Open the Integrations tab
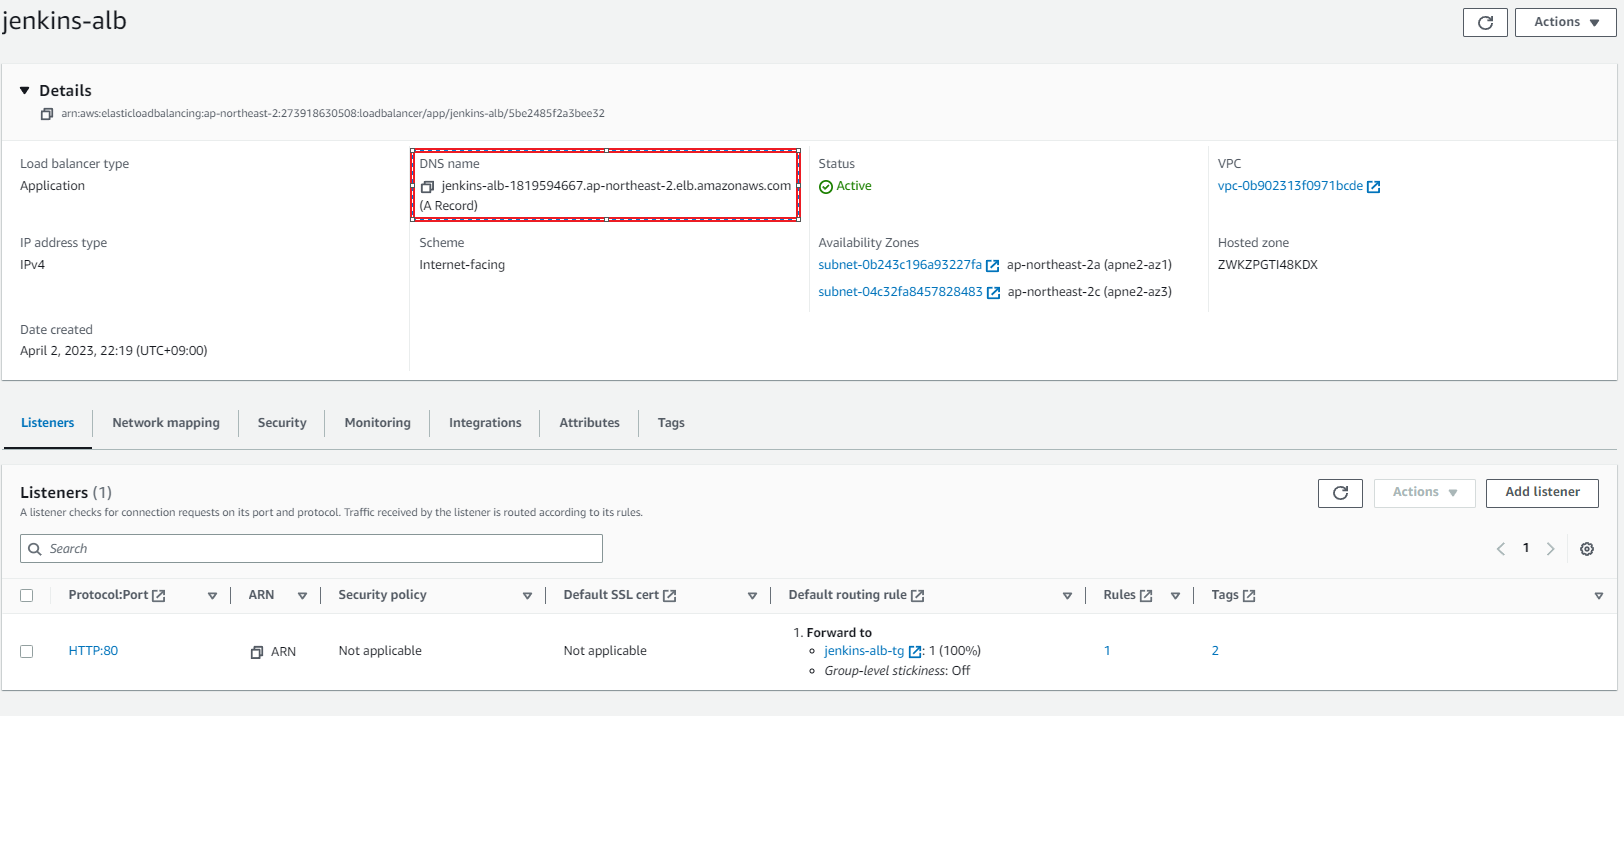1624x844 pixels. click(x=485, y=423)
